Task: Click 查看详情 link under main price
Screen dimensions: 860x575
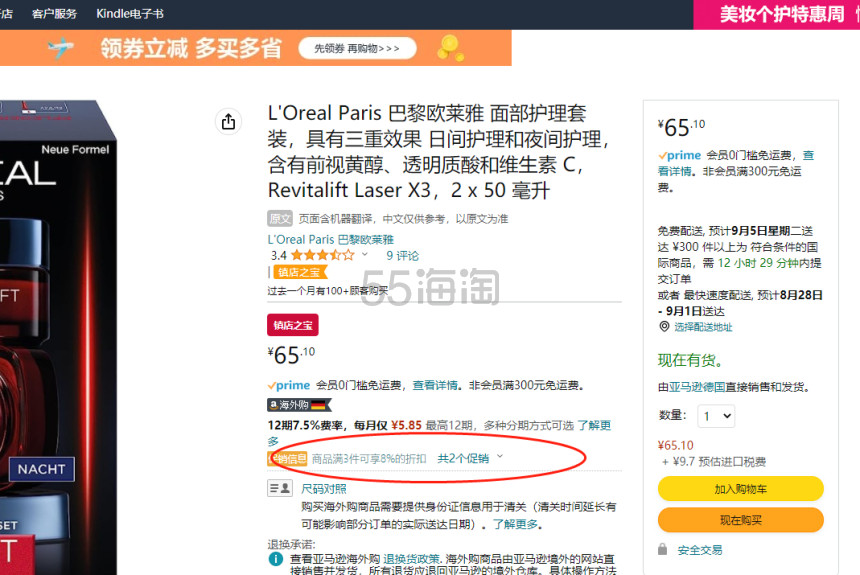Action: click(434, 385)
